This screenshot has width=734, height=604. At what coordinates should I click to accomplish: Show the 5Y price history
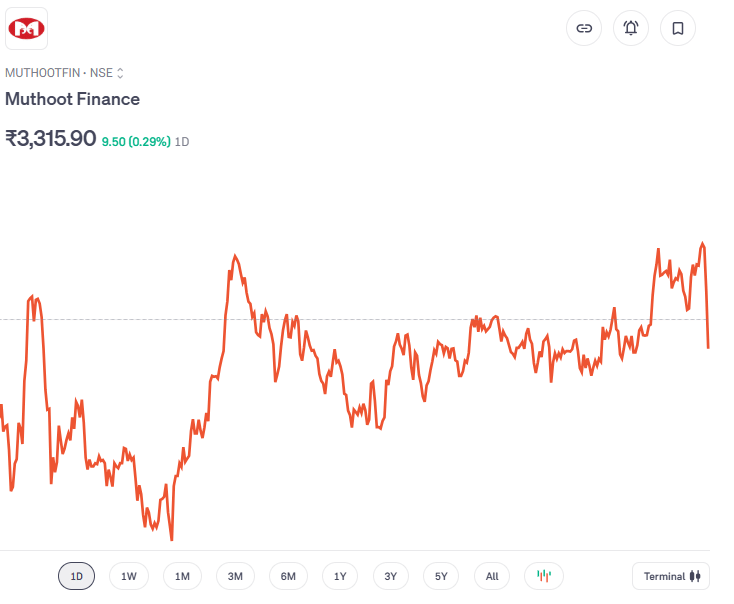441,576
